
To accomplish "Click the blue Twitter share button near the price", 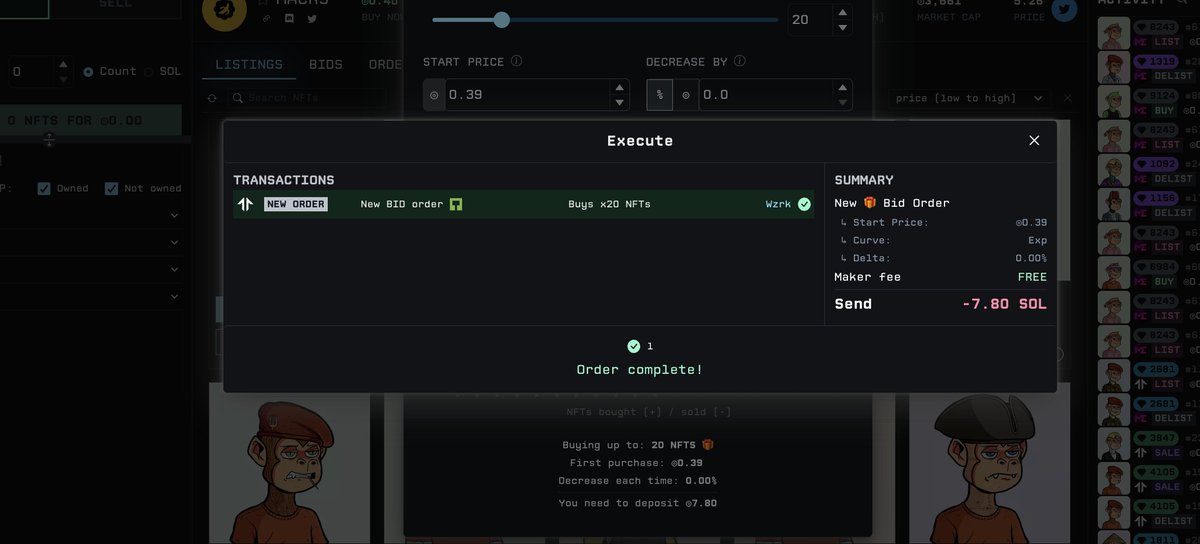I will click(x=1065, y=9).
